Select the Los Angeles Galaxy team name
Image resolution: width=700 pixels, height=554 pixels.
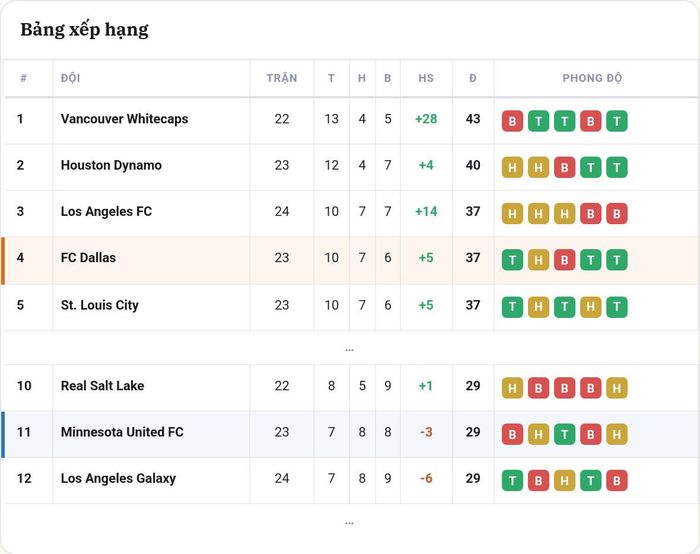click(118, 479)
